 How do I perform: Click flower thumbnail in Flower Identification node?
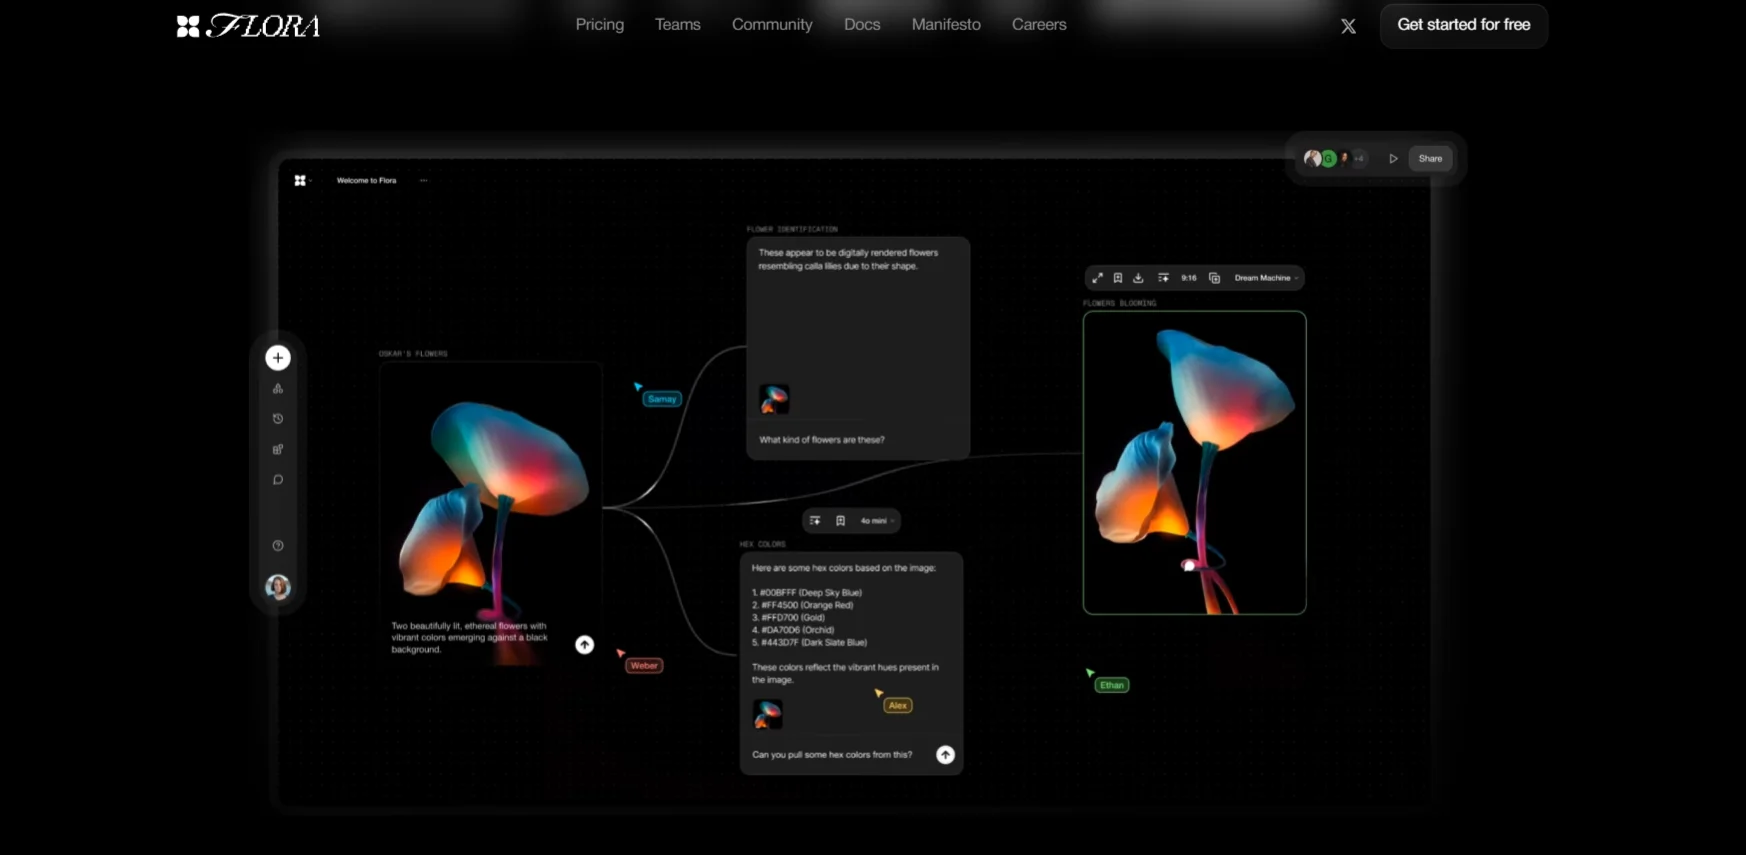[774, 399]
